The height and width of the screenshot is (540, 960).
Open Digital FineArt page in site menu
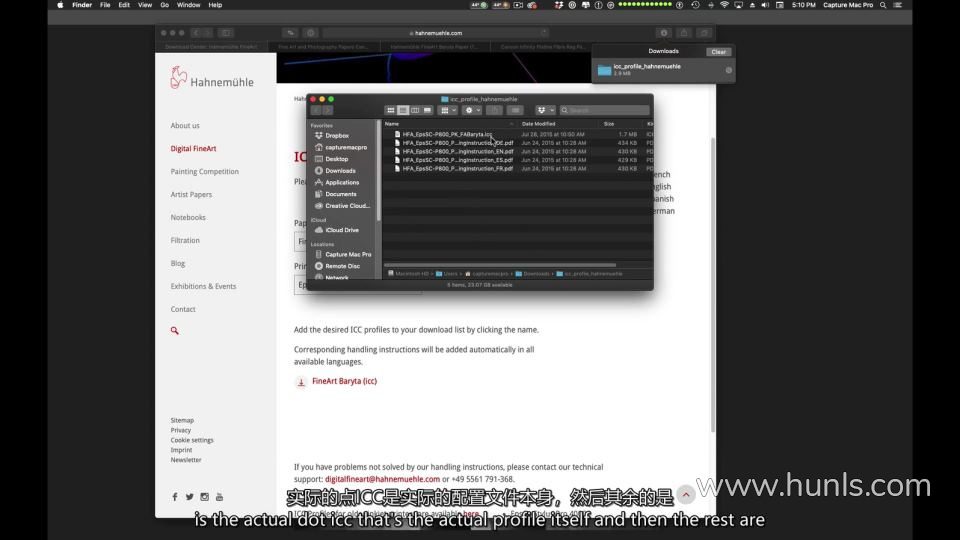click(x=193, y=149)
